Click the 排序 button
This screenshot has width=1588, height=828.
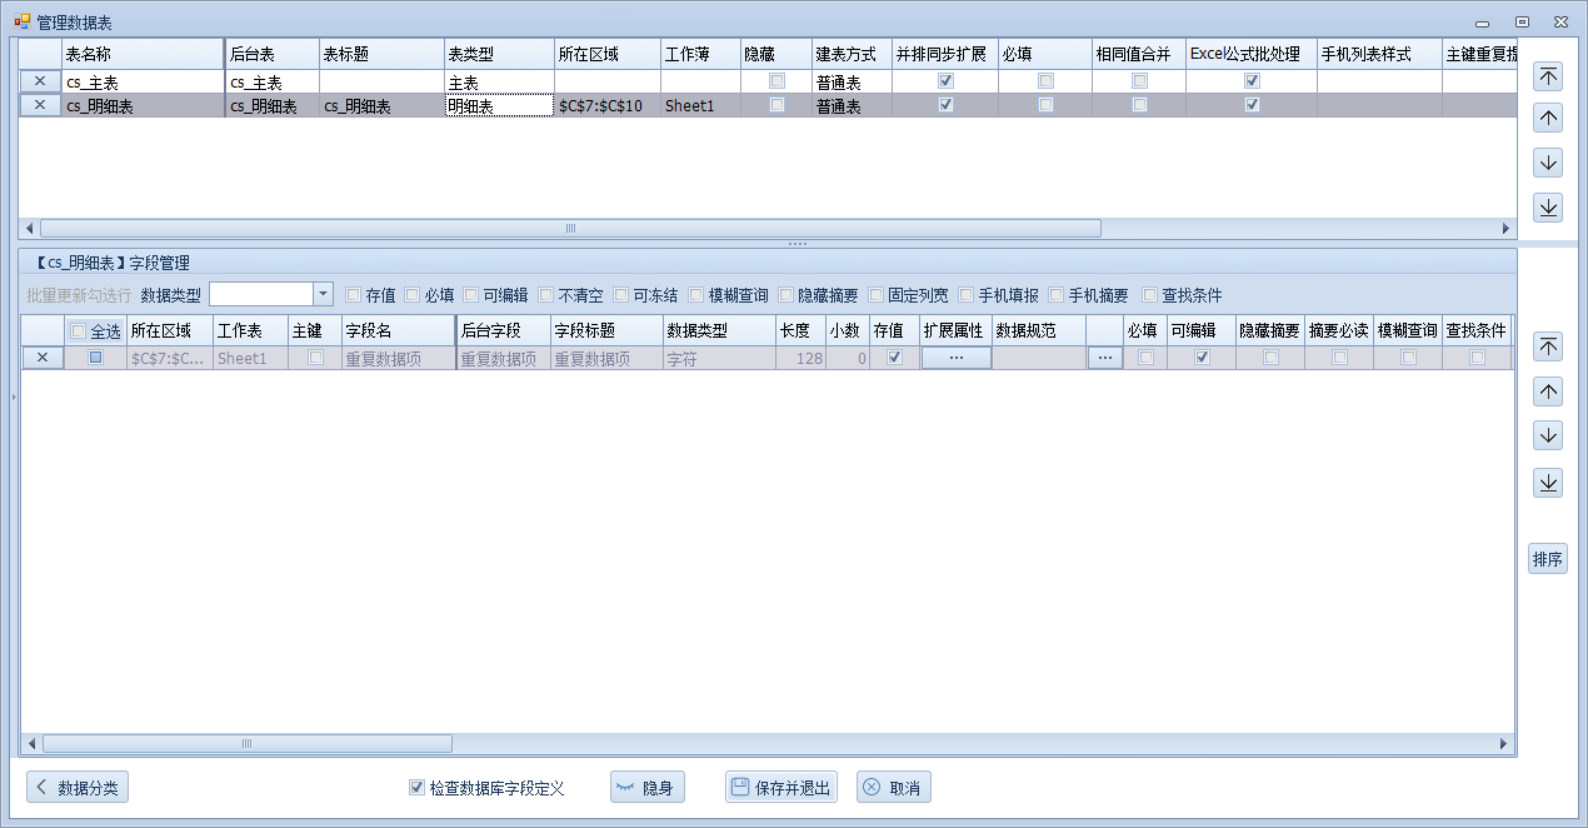[1547, 559]
